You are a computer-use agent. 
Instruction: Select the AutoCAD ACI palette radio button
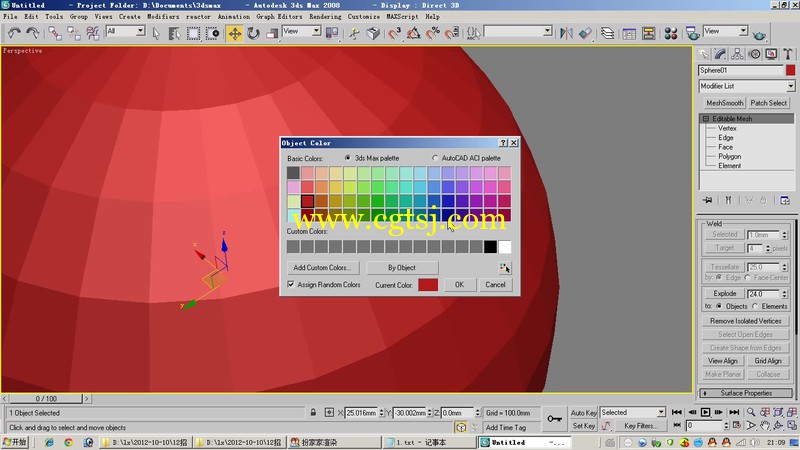click(435, 158)
